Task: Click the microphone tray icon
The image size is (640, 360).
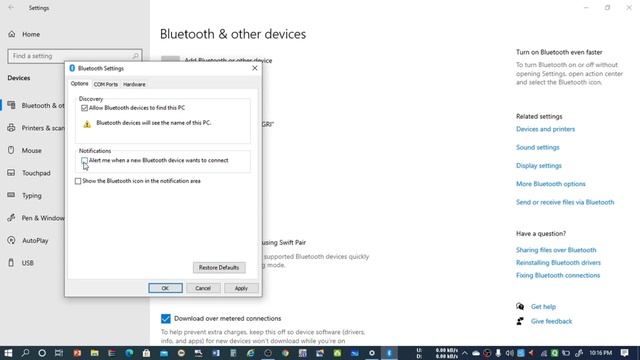Action: coord(498,353)
